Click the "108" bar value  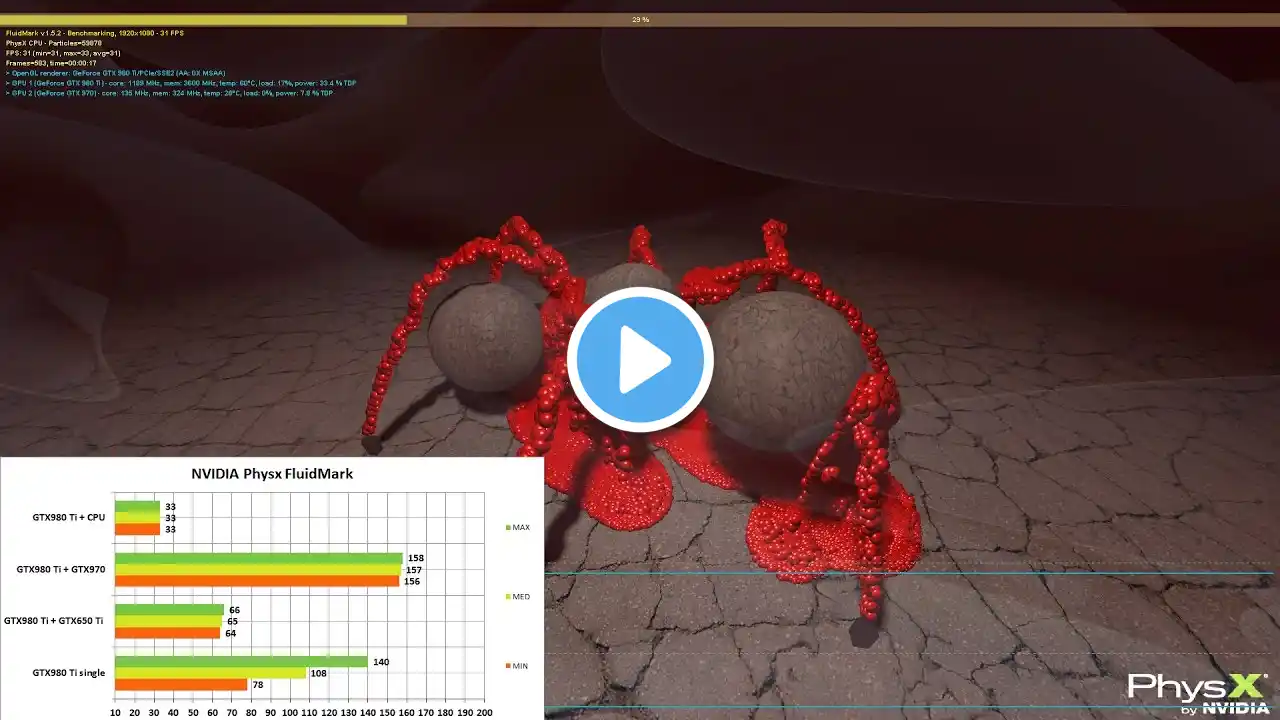pyautogui.click(x=318, y=673)
